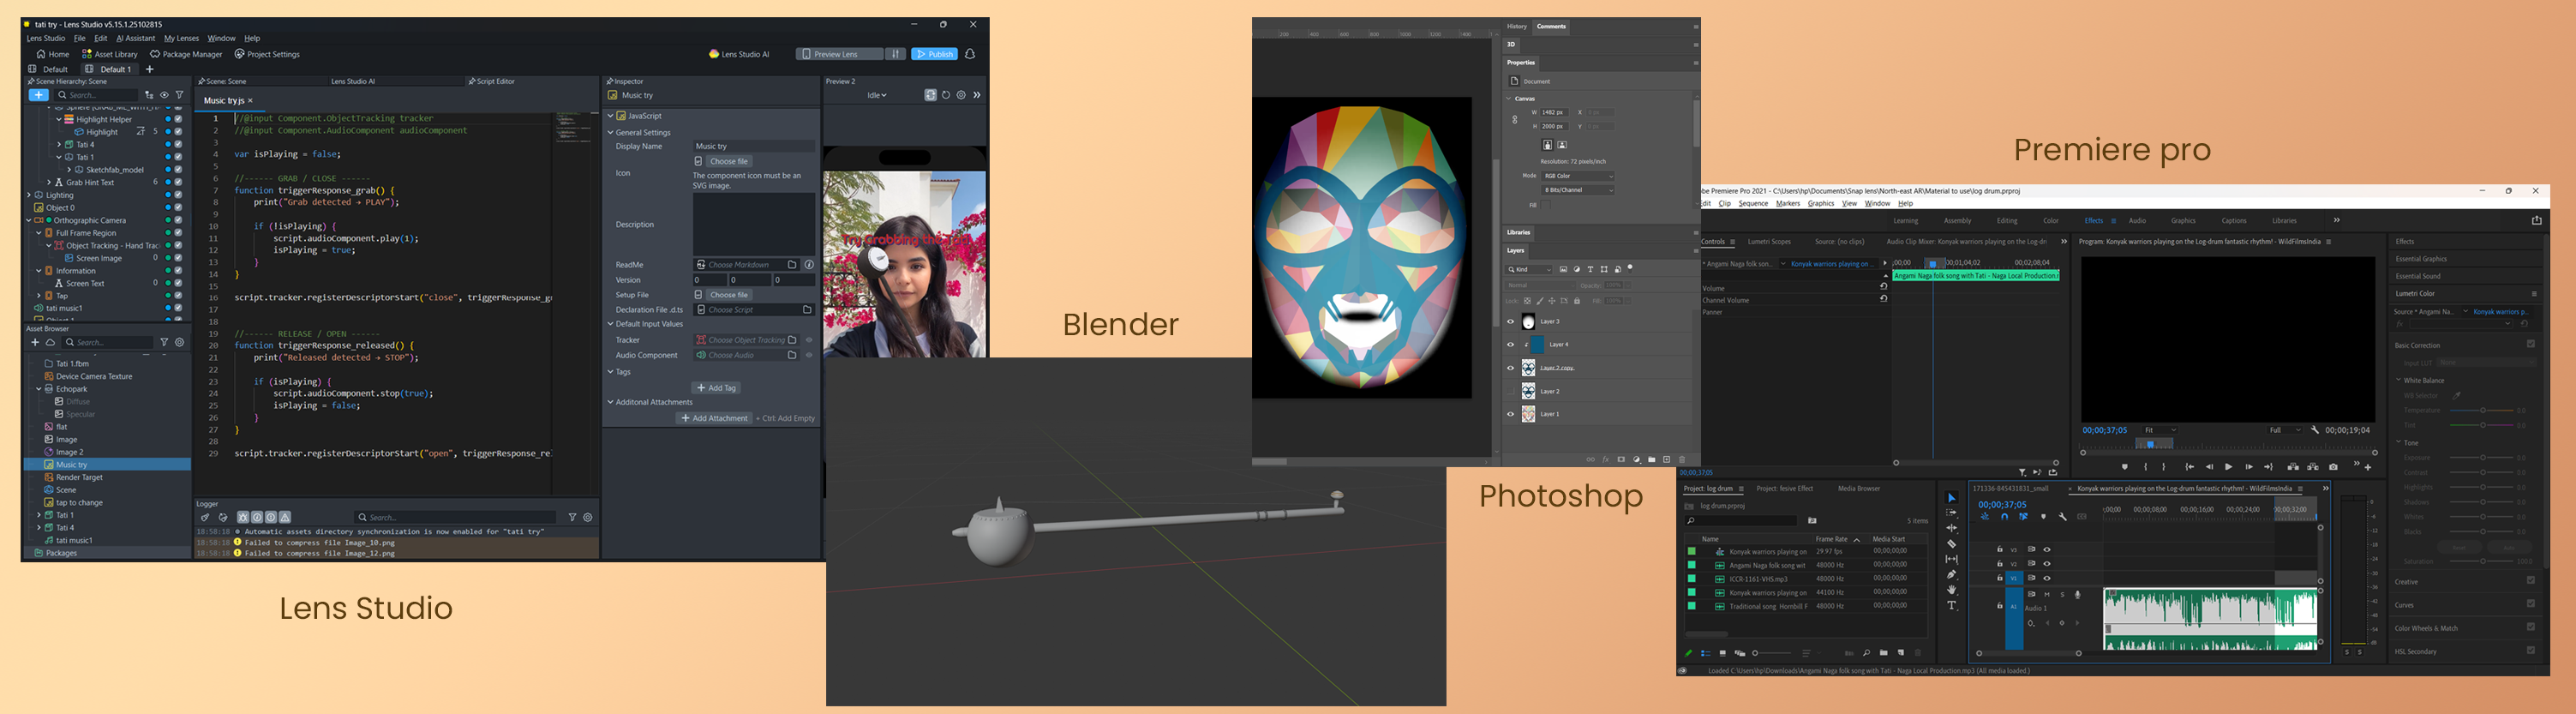The image size is (2576, 714).
Task: Click canvas width field in Photoshop
Action: 1554,112
